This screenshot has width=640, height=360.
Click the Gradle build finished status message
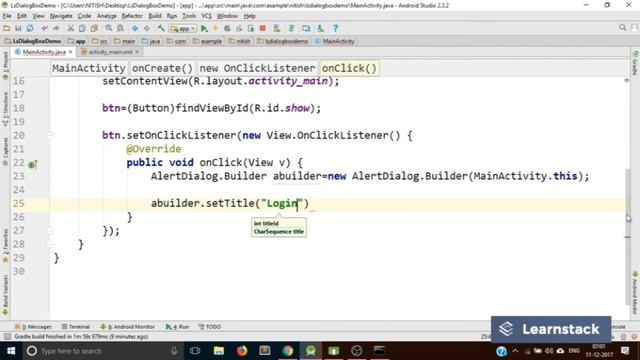tap(81, 337)
